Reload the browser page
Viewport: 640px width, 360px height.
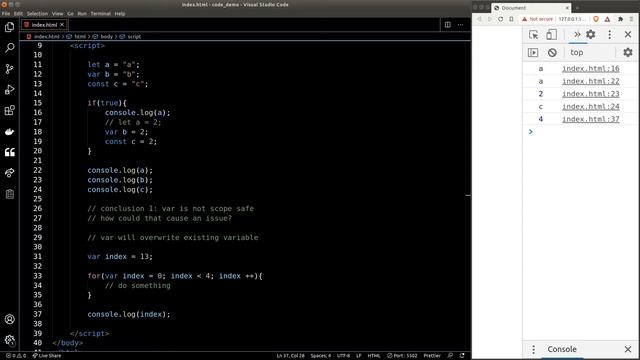point(500,19)
